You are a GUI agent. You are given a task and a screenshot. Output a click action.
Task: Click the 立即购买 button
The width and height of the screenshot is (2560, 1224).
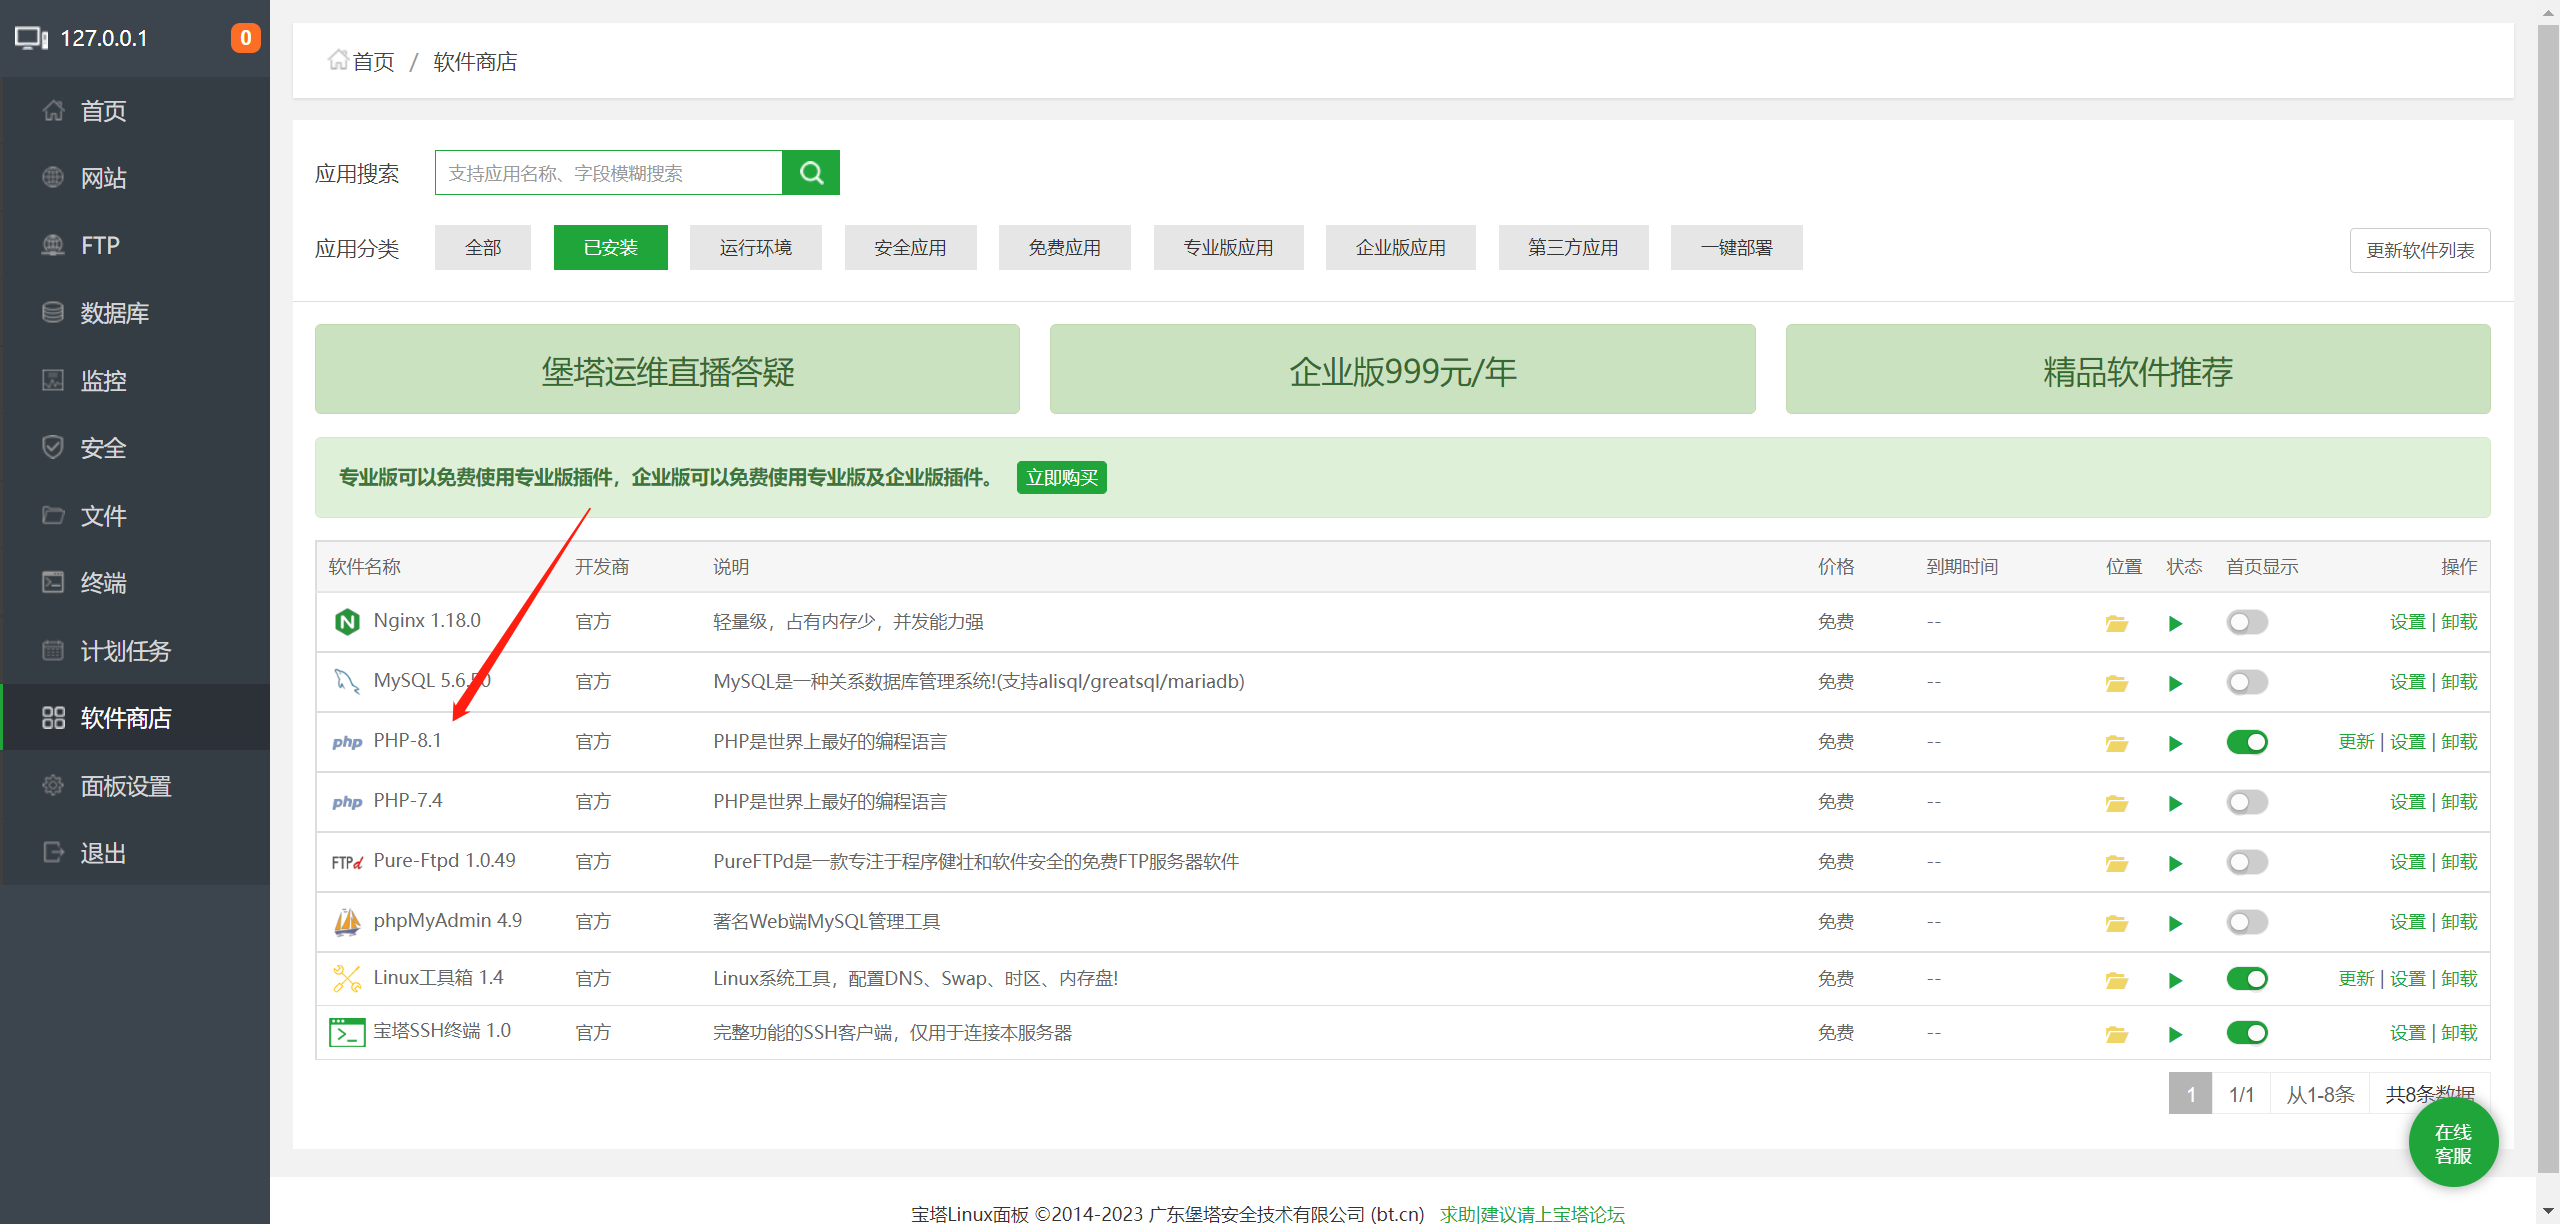point(1062,477)
